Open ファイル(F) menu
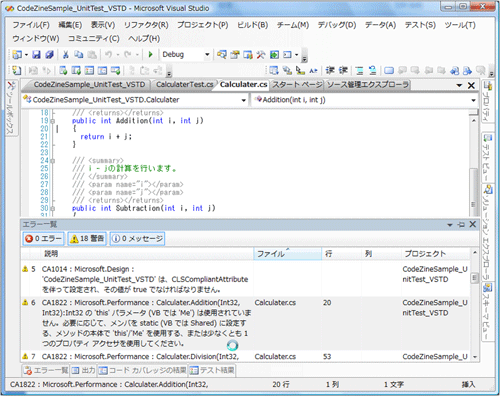 pos(31,25)
